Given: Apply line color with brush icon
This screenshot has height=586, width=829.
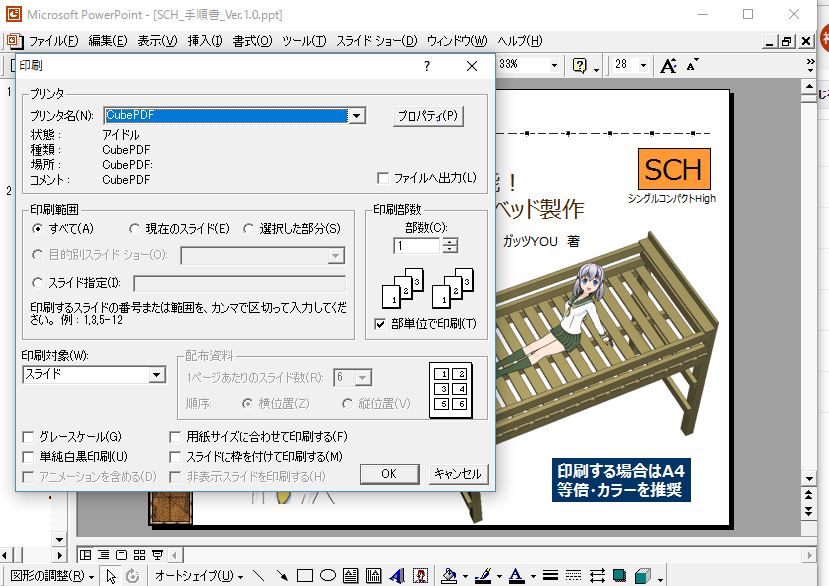Looking at the screenshot, I should (483, 575).
